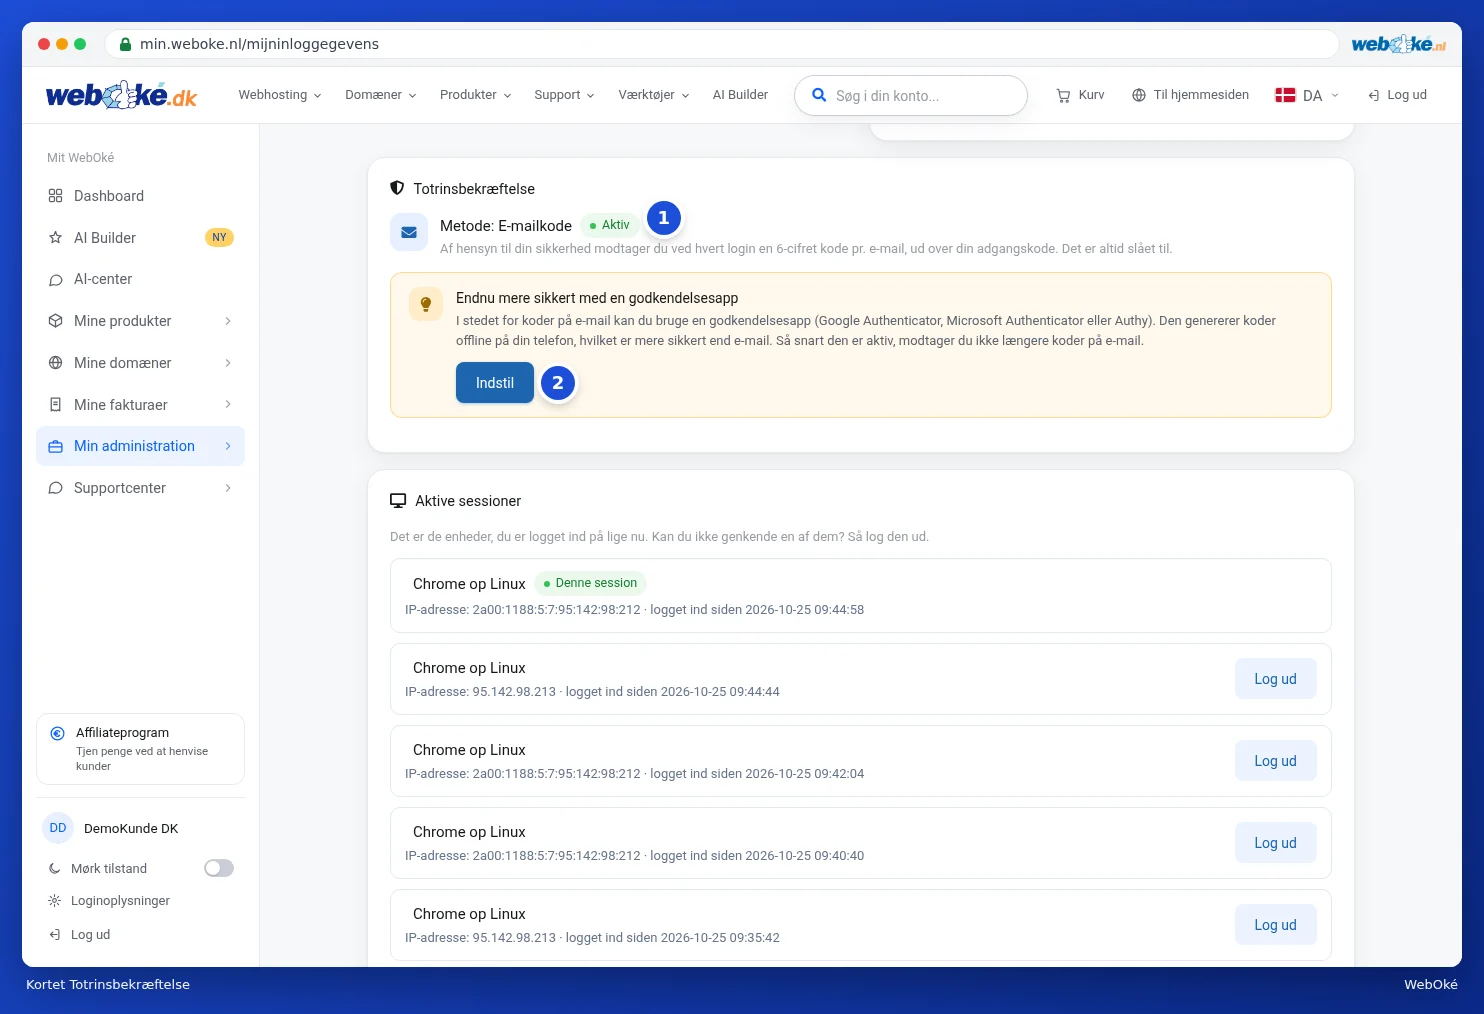Select AI-center in the sidebar

(x=140, y=280)
